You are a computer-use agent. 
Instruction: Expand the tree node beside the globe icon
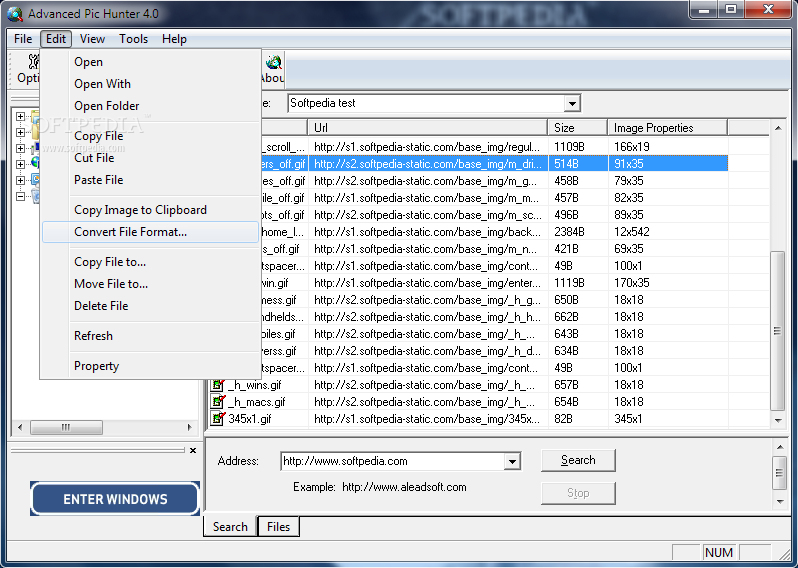pyautogui.click(x=20, y=164)
